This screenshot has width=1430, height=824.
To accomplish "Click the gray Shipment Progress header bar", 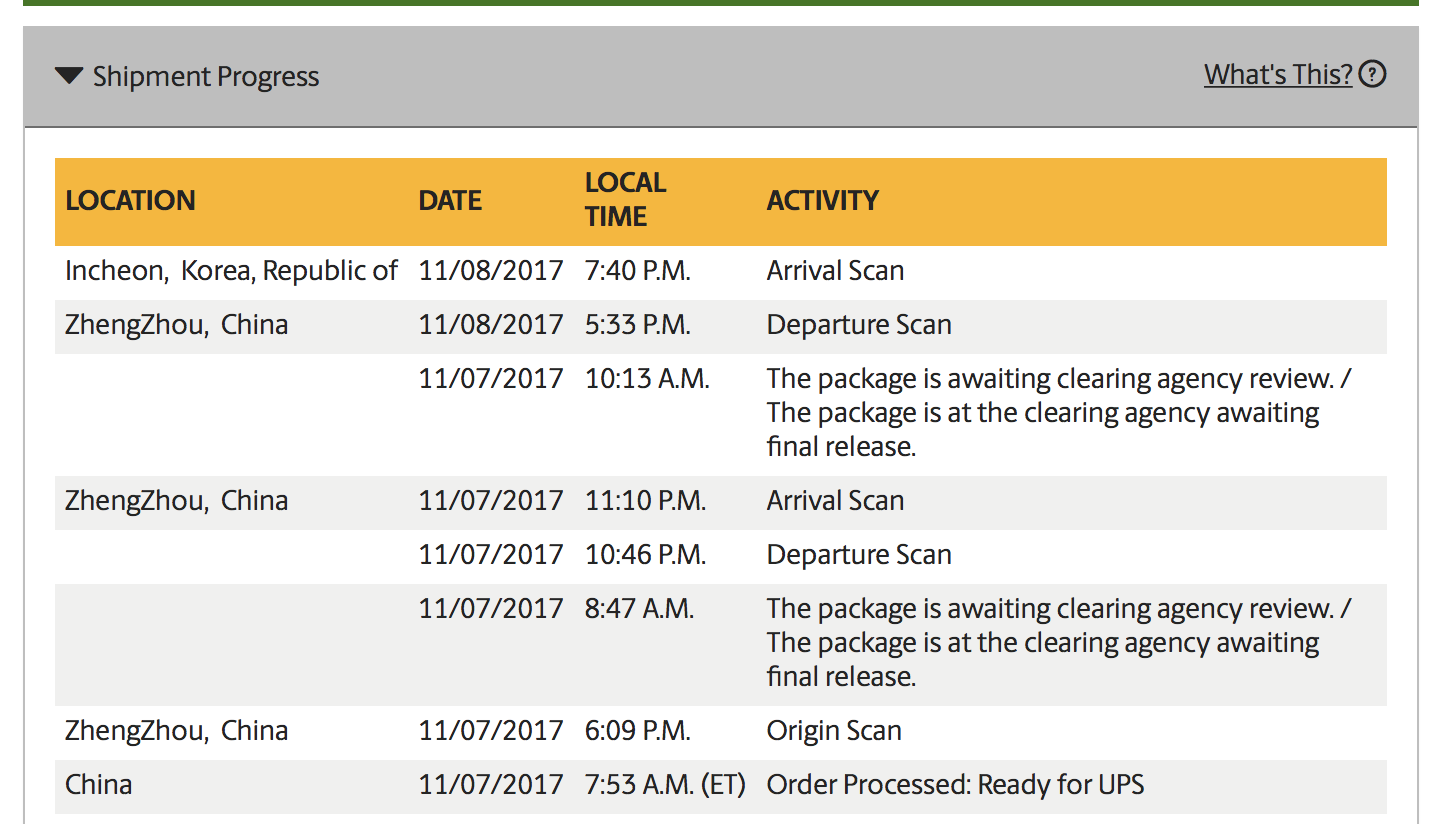I will (720, 77).
